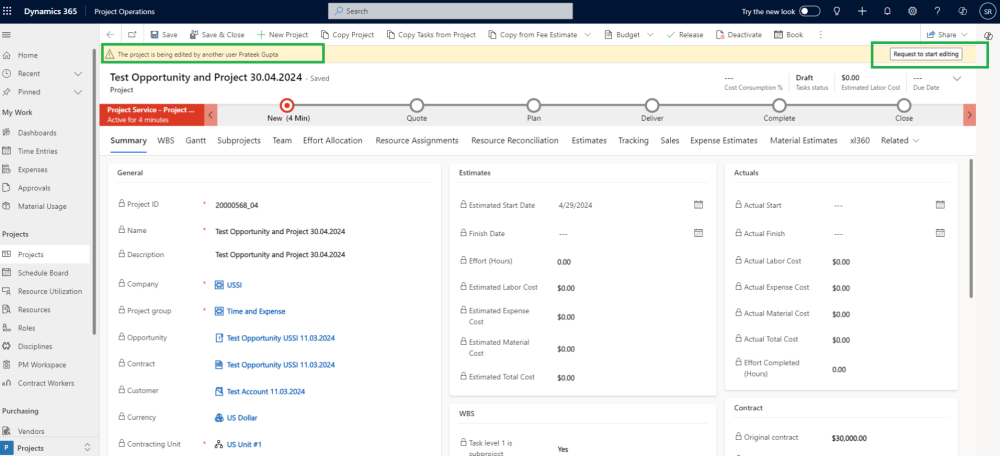Expand Copy from Fee Estimate dropdown
Screen dimensions: 1000x456
coord(587,35)
